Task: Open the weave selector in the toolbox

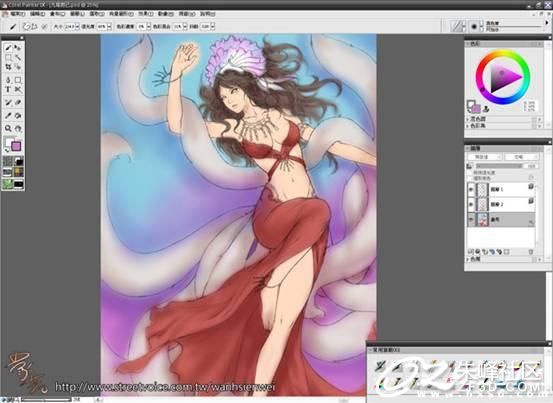Action: (x=19, y=172)
